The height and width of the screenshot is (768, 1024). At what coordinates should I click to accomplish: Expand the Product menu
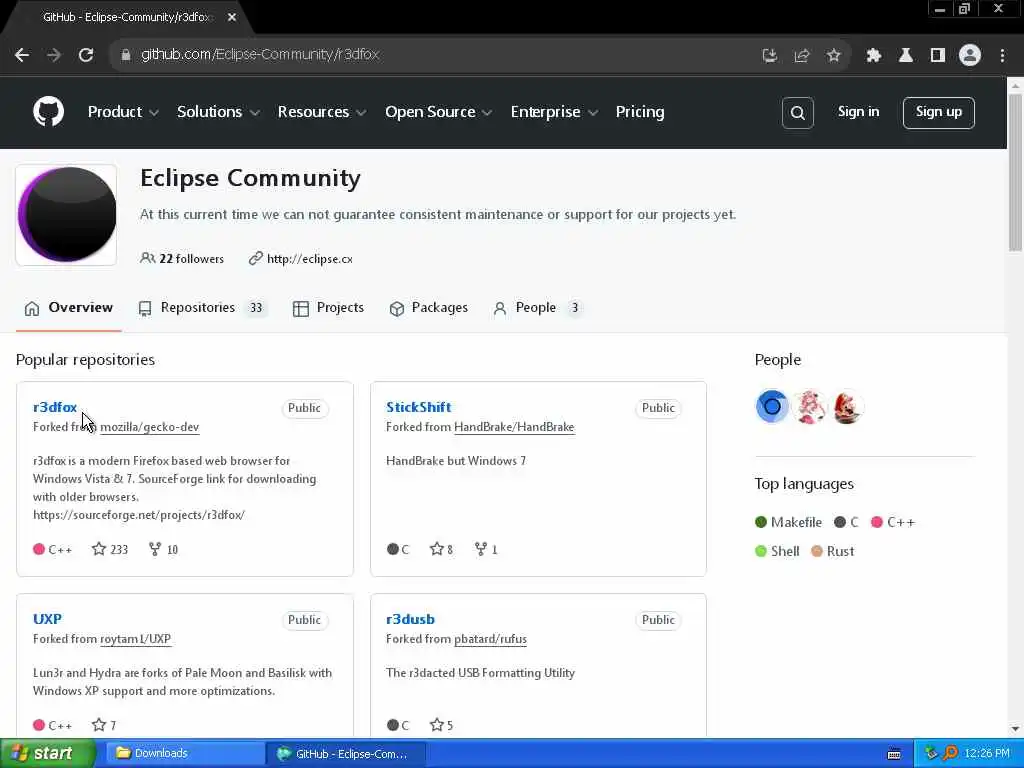click(x=123, y=112)
